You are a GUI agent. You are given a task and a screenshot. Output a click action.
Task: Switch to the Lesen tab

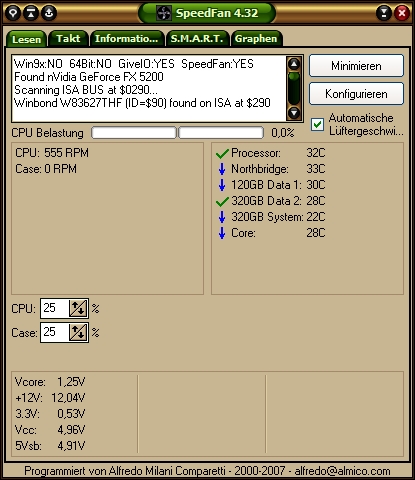click(x=26, y=39)
